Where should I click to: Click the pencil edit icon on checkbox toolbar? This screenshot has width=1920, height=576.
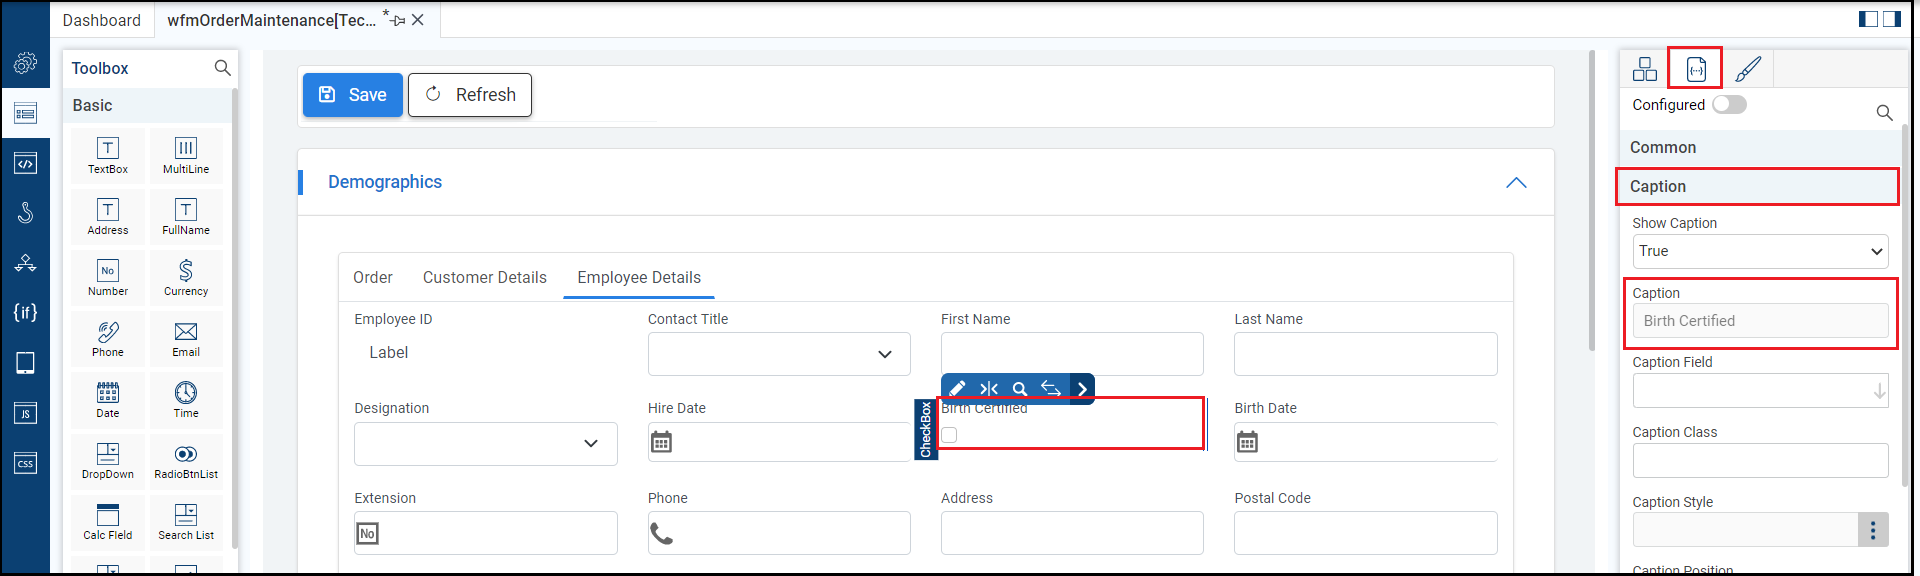tap(957, 388)
